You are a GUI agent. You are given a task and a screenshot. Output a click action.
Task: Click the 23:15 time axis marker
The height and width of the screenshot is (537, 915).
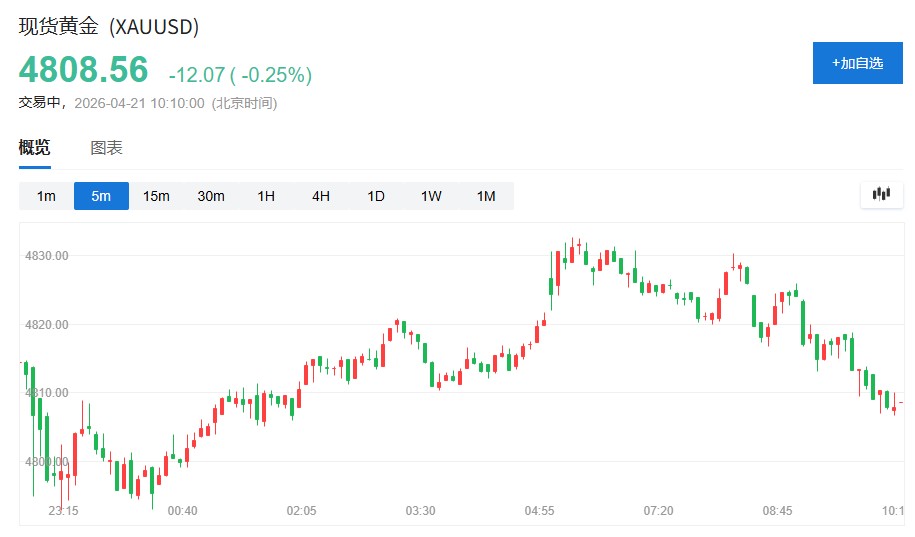(64, 511)
